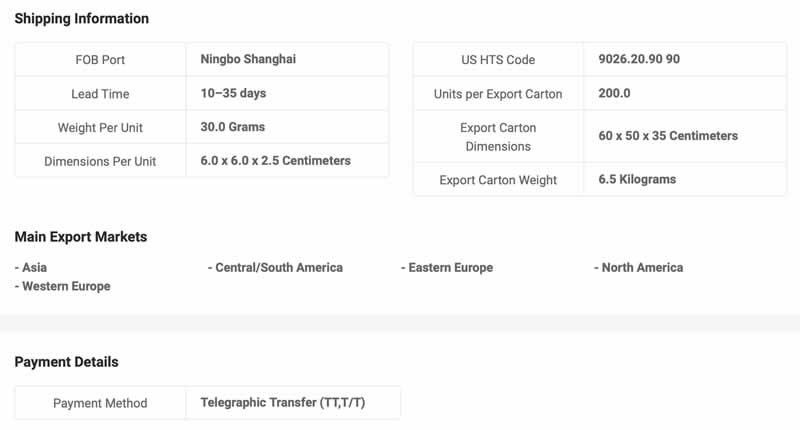Select the 6.0 x 6.0 x 2.5 Centimeters value

pyautogui.click(x=276, y=161)
